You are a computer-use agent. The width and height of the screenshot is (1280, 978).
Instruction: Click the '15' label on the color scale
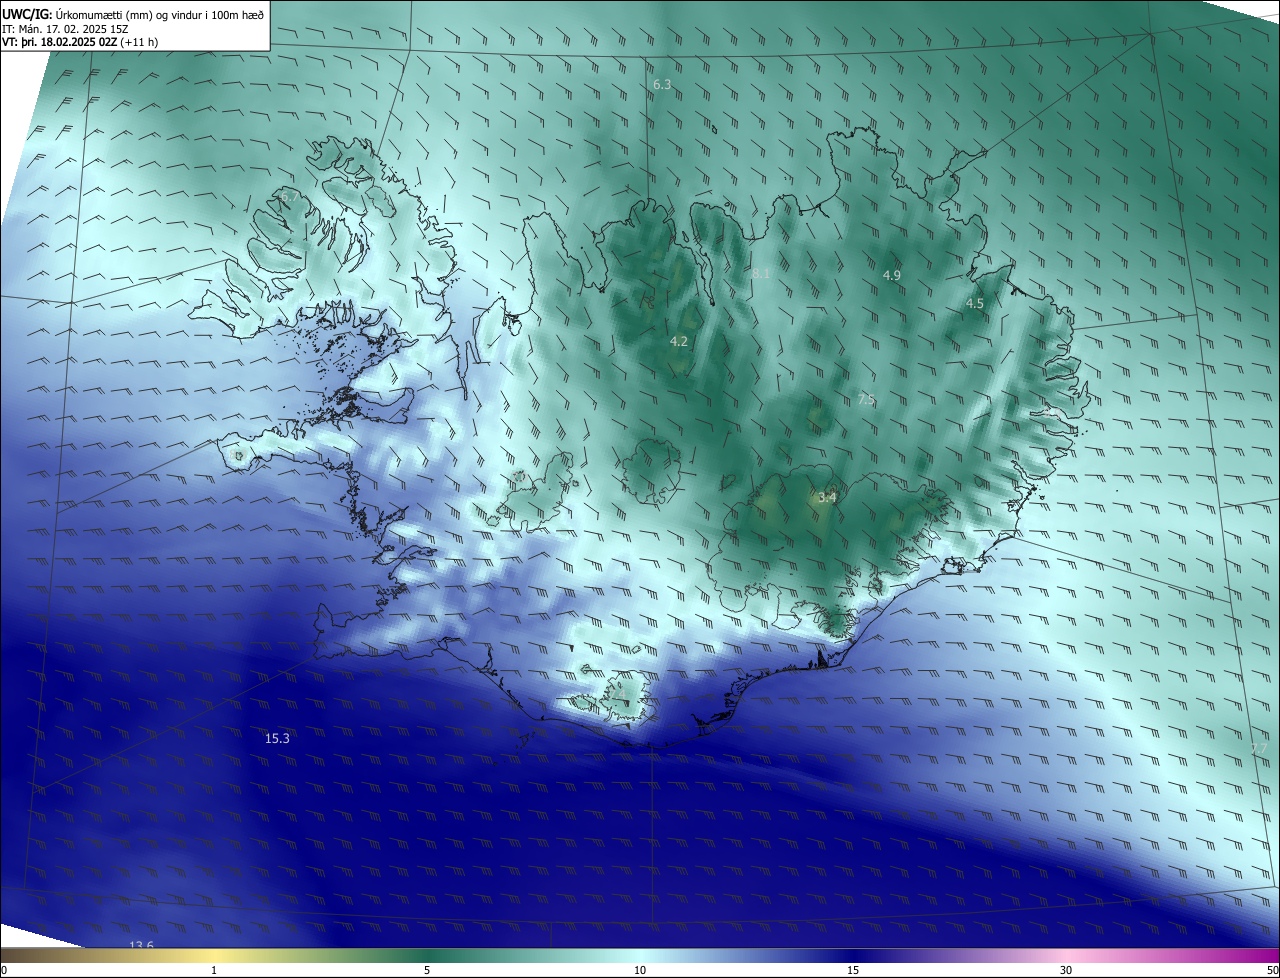[853, 970]
